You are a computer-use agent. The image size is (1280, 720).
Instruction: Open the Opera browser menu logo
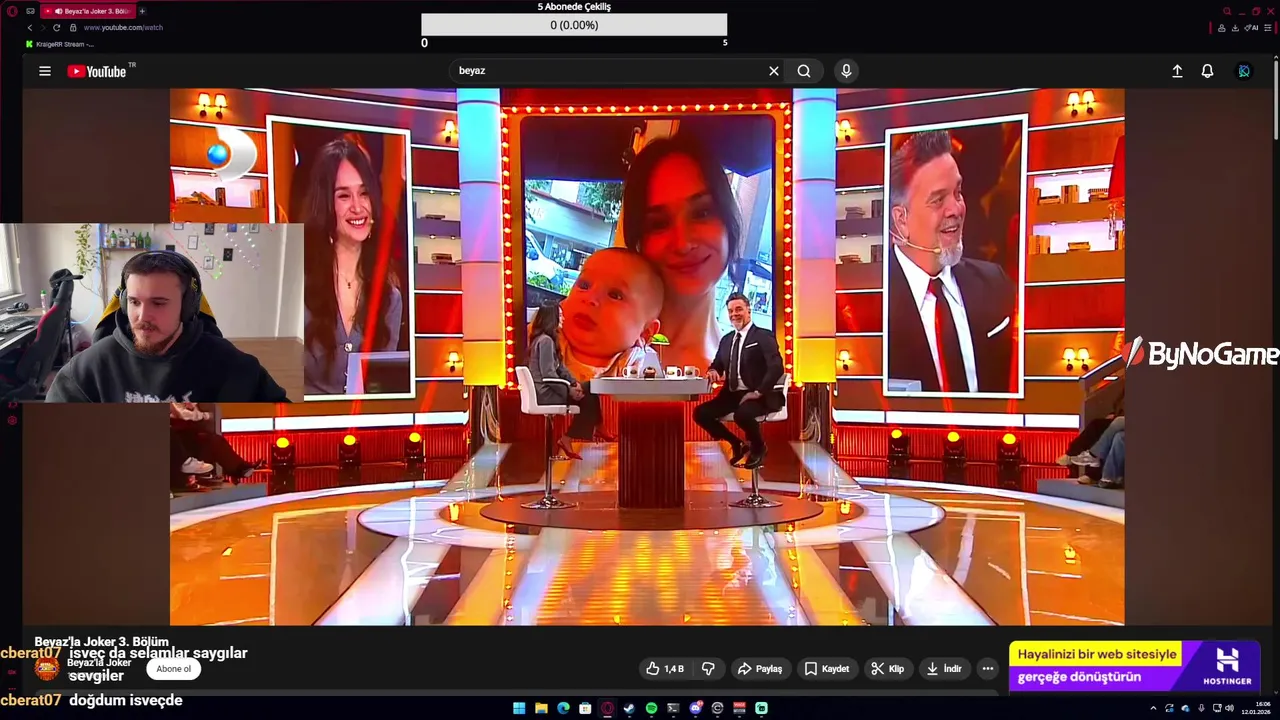click(12, 11)
